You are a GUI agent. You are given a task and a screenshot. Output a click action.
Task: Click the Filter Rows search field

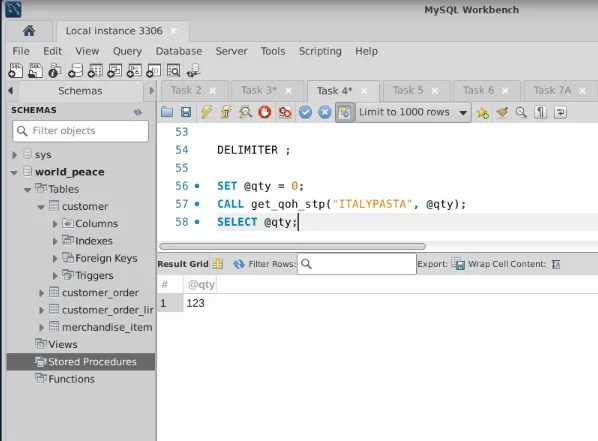tap(357, 264)
